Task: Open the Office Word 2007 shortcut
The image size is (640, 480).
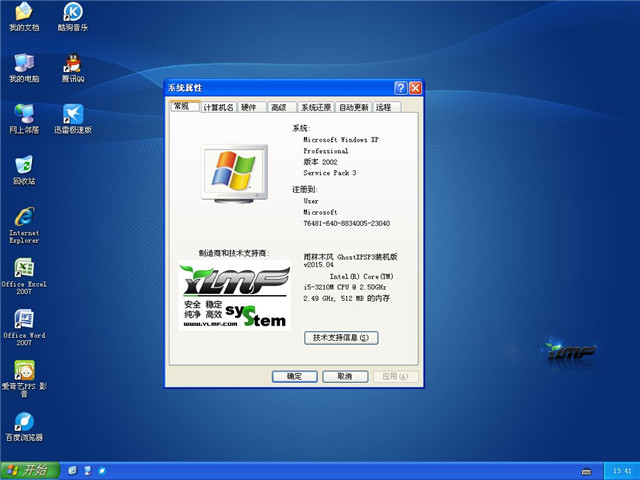Action: coord(24,328)
